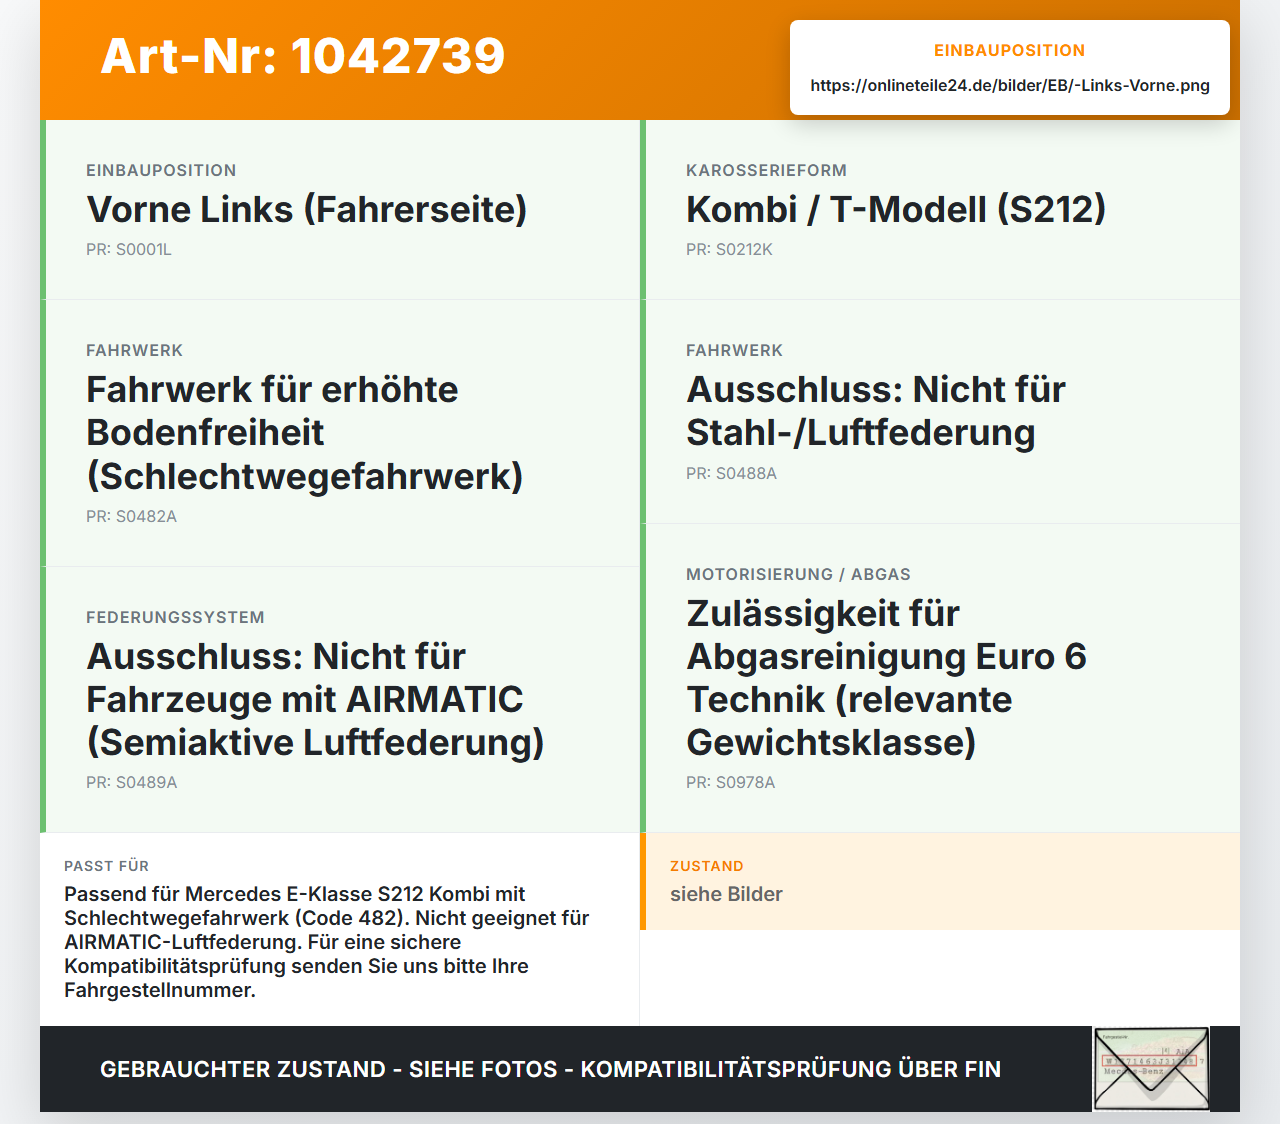Click PR code S0488A
Image resolution: width=1280 pixels, height=1124 pixels.
(731, 473)
